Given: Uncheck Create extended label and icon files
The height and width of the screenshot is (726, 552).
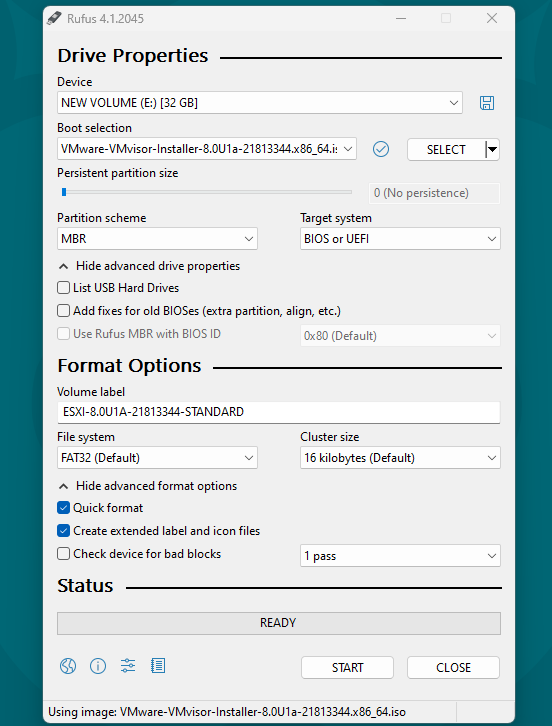Looking at the screenshot, I should (x=63, y=531).
